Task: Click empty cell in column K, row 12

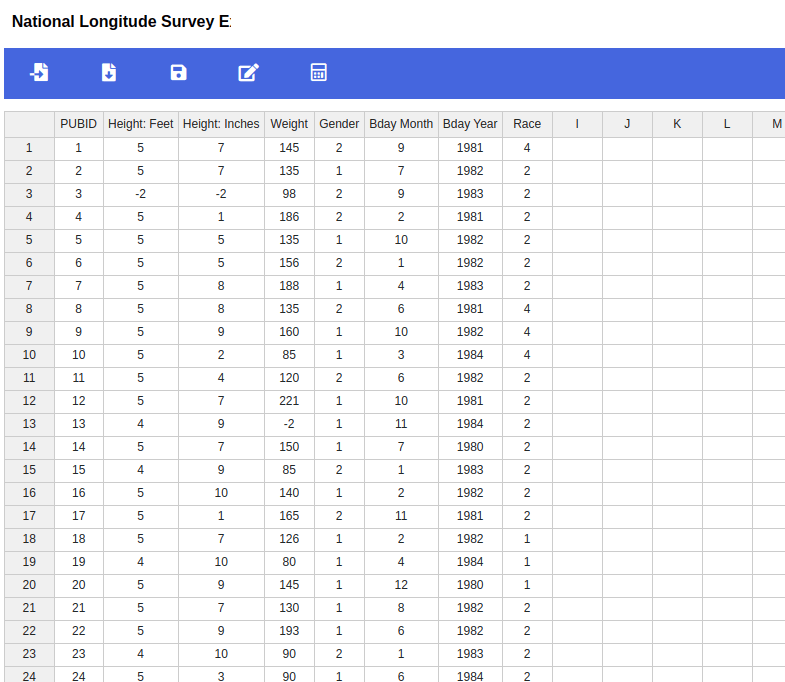Action: tap(677, 402)
